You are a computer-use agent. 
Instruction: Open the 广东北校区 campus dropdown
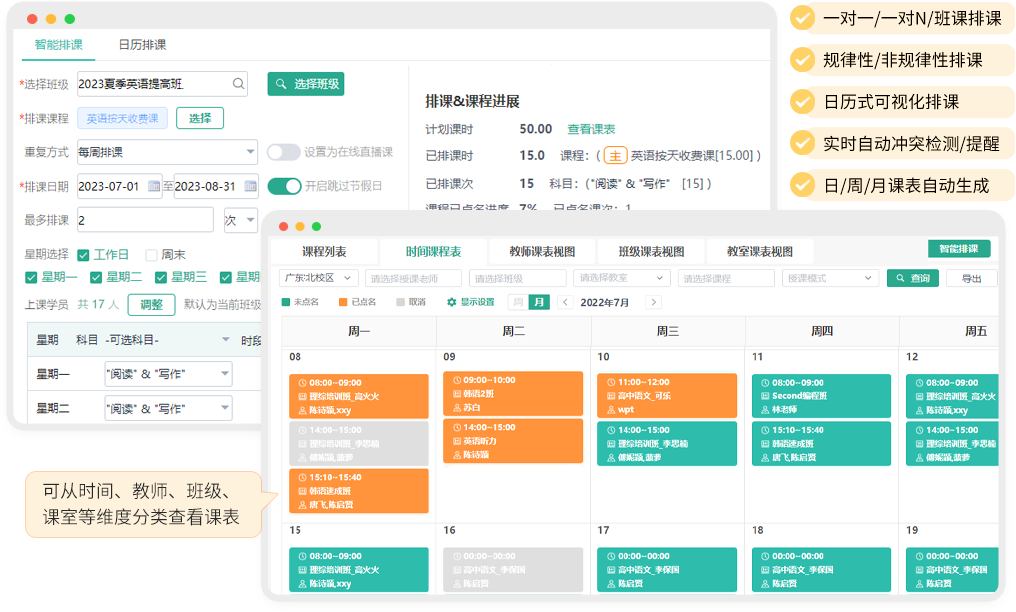tap(318, 278)
